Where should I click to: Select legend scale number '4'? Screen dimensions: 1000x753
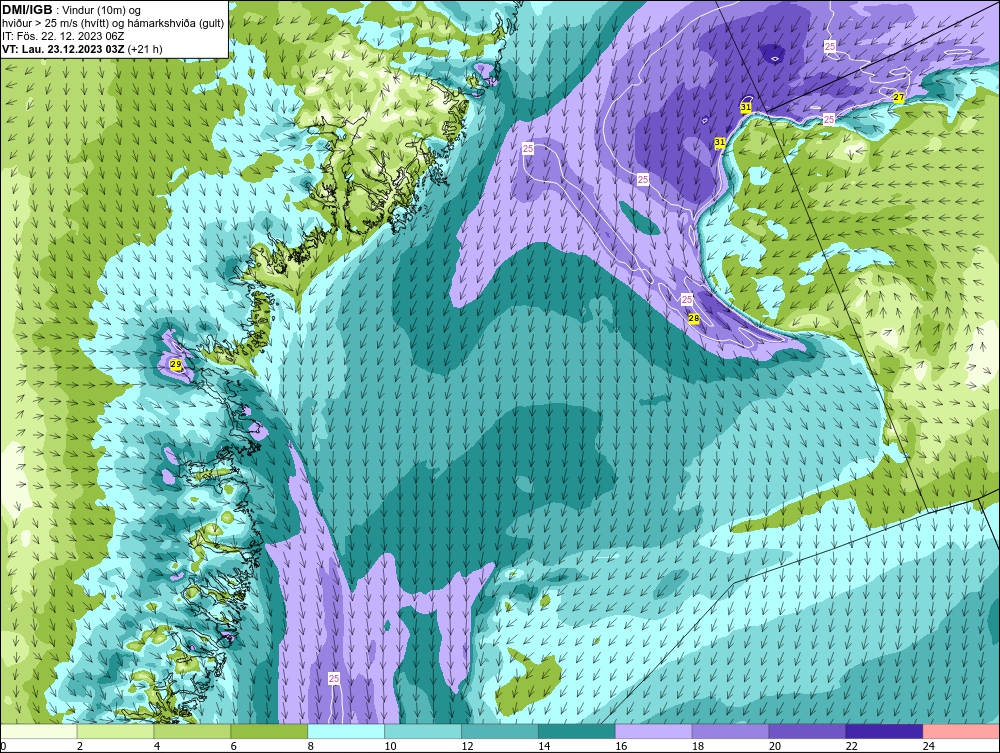(157, 746)
